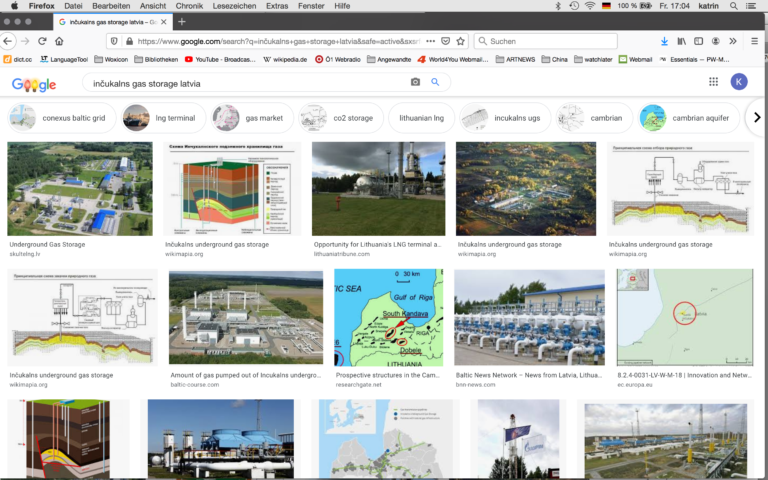
Task: Open the Firefox hamburger menu
Action: pyautogui.click(x=754, y=42)
